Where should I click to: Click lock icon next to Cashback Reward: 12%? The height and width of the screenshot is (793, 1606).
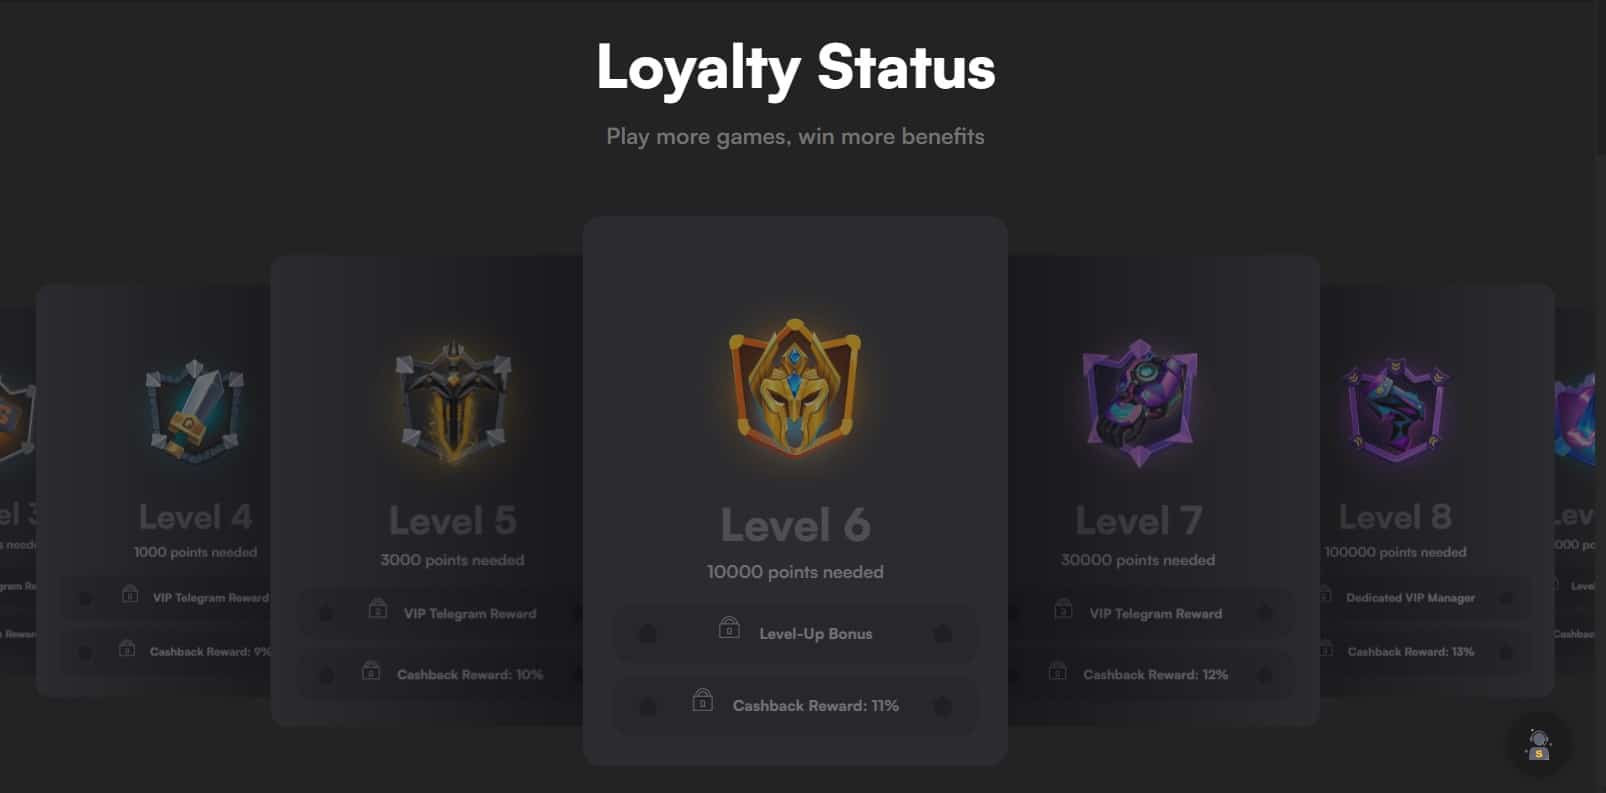1057,670
